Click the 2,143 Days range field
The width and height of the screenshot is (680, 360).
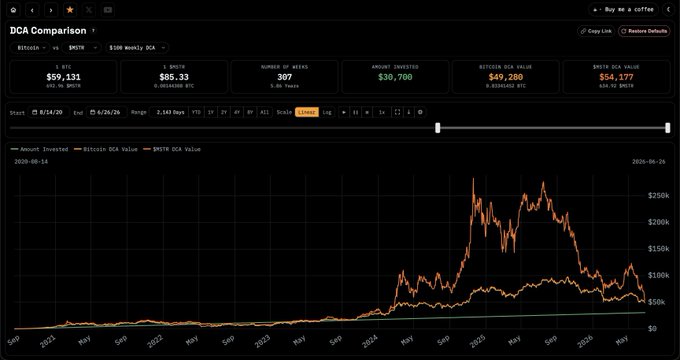[170, 112]
